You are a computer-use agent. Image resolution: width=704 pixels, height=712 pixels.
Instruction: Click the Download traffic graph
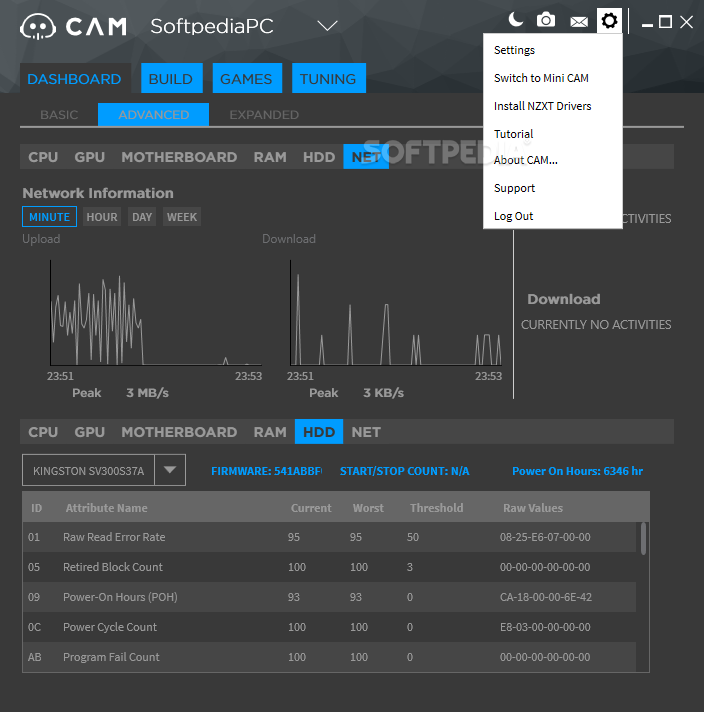pyautogui.click(x=396, y=312)
